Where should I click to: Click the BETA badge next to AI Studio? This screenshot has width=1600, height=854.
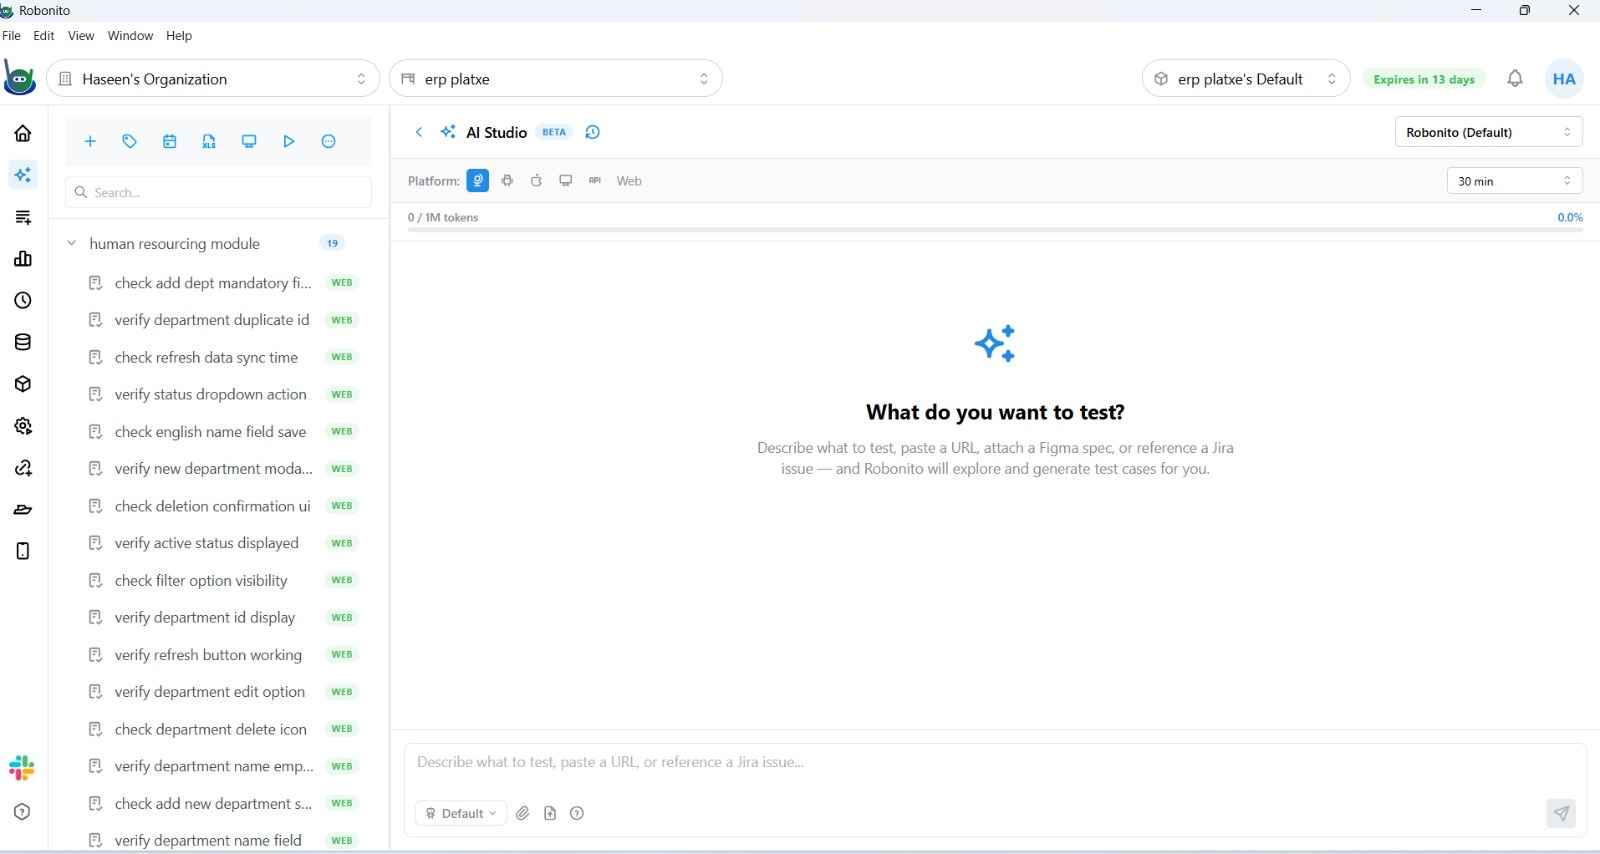pyautogui.click(x=554, y=132)
